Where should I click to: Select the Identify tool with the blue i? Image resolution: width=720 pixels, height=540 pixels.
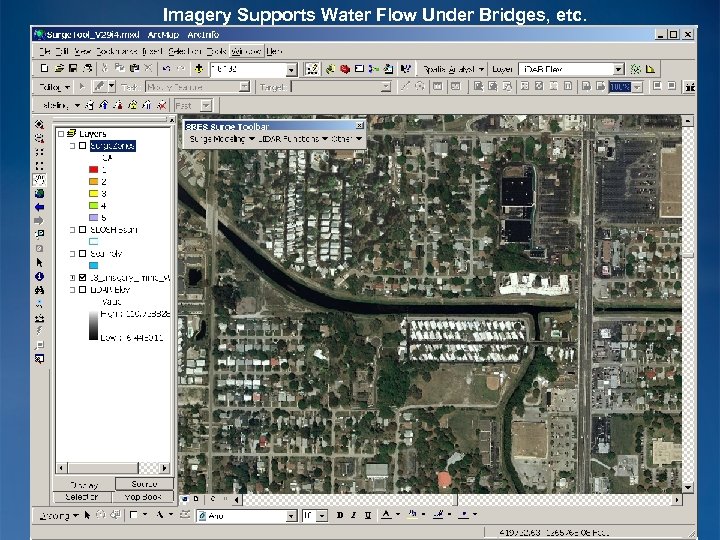pyautogui.click(x=39, y=276)
